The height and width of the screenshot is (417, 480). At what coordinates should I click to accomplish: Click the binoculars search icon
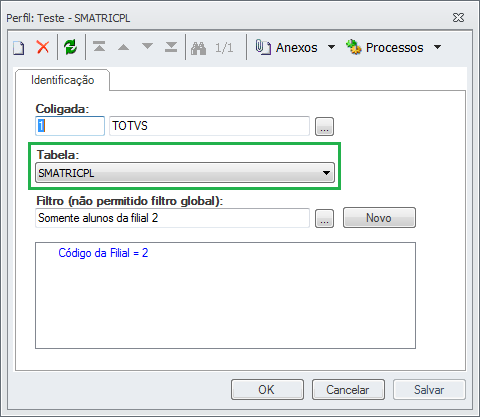[198, 48]
